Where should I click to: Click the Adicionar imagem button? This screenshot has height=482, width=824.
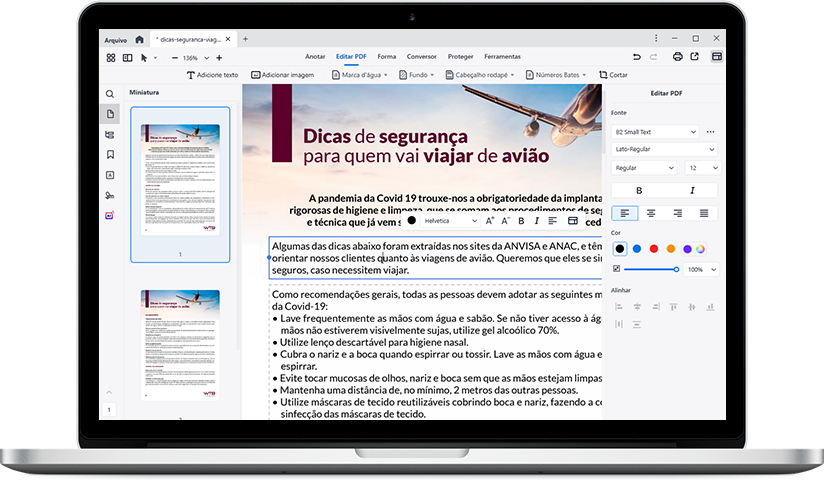283,75
